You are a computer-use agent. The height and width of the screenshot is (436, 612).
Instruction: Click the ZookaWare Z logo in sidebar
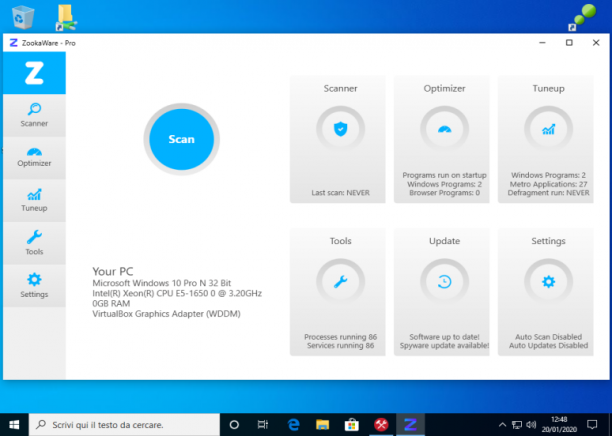34,73
